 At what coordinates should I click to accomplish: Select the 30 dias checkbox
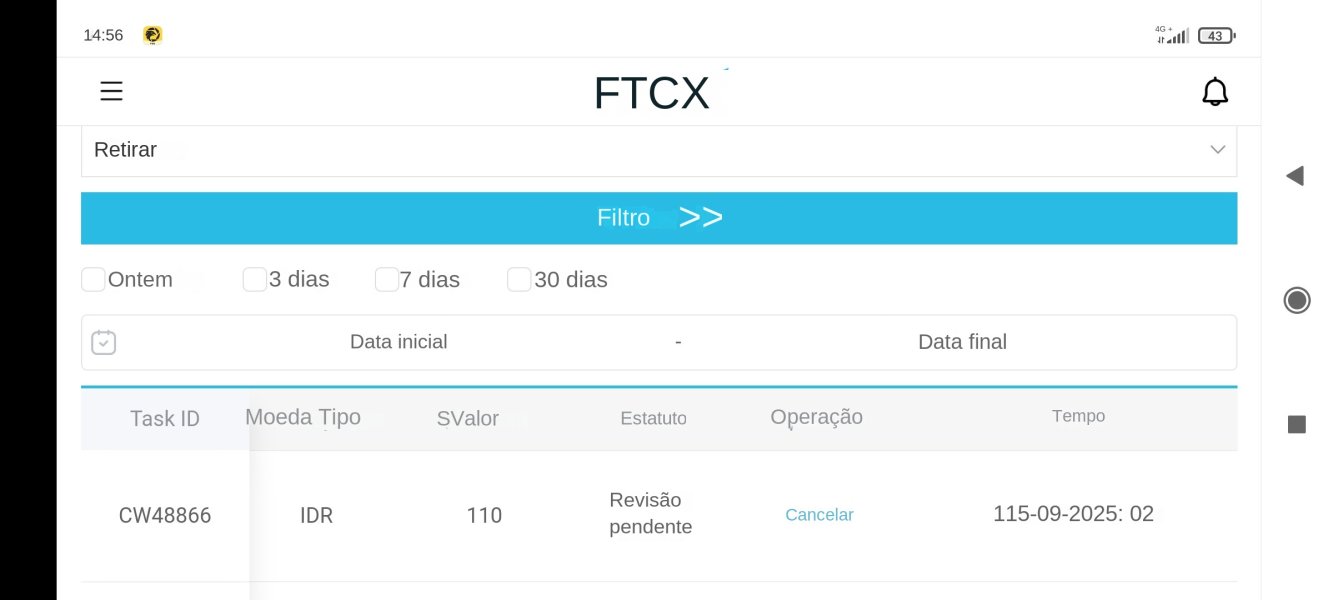[x=518, y=279]
